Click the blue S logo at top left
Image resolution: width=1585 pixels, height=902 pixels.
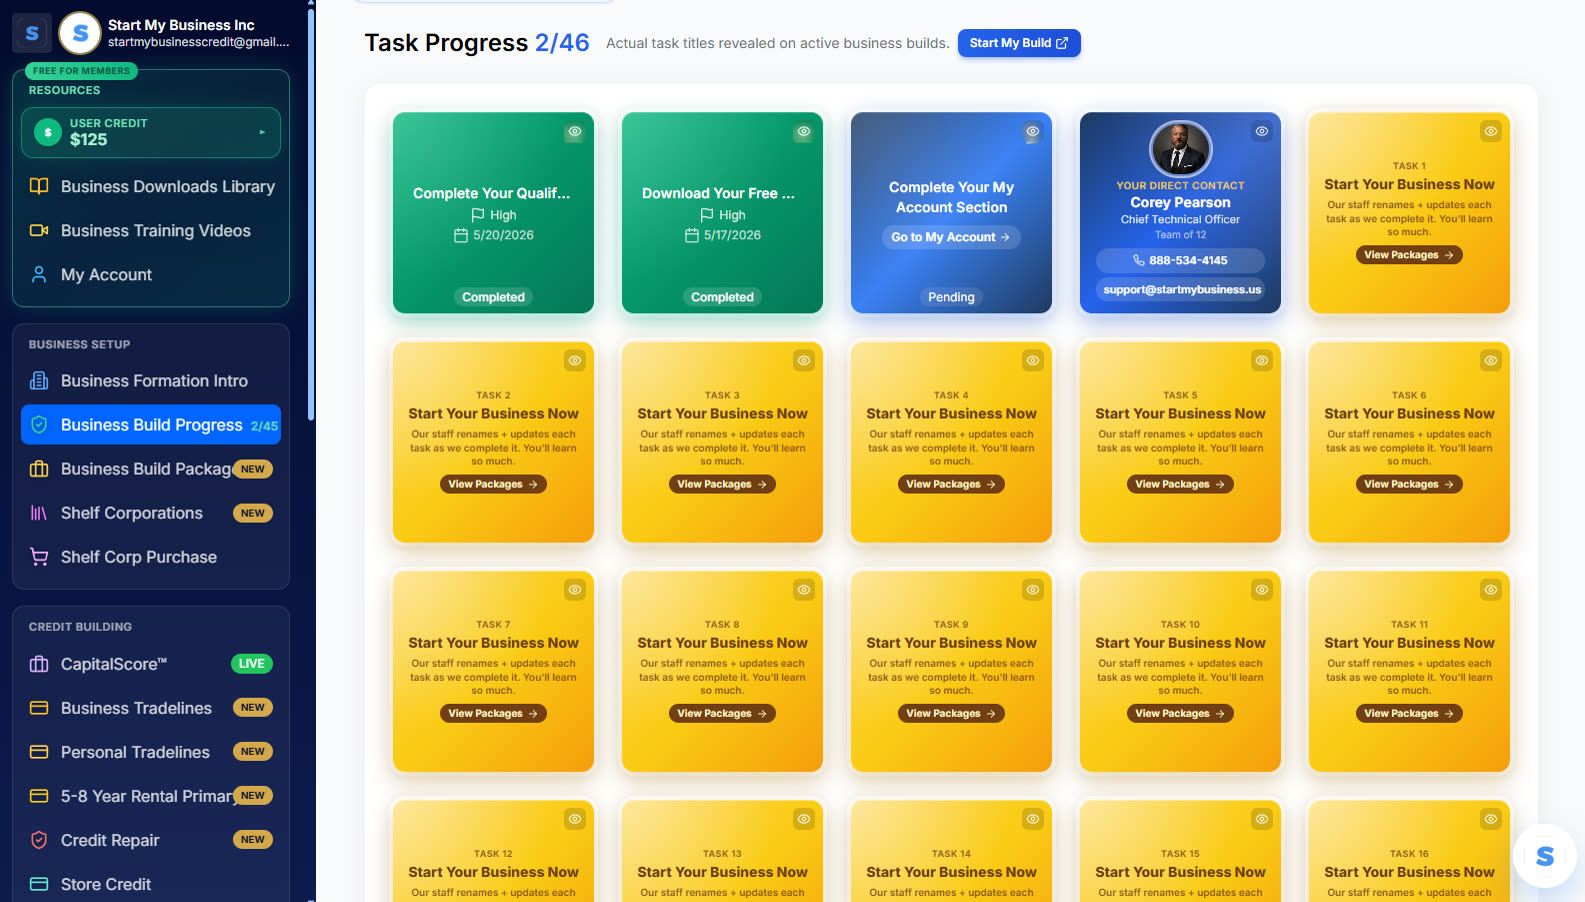(x=31, y=33)
